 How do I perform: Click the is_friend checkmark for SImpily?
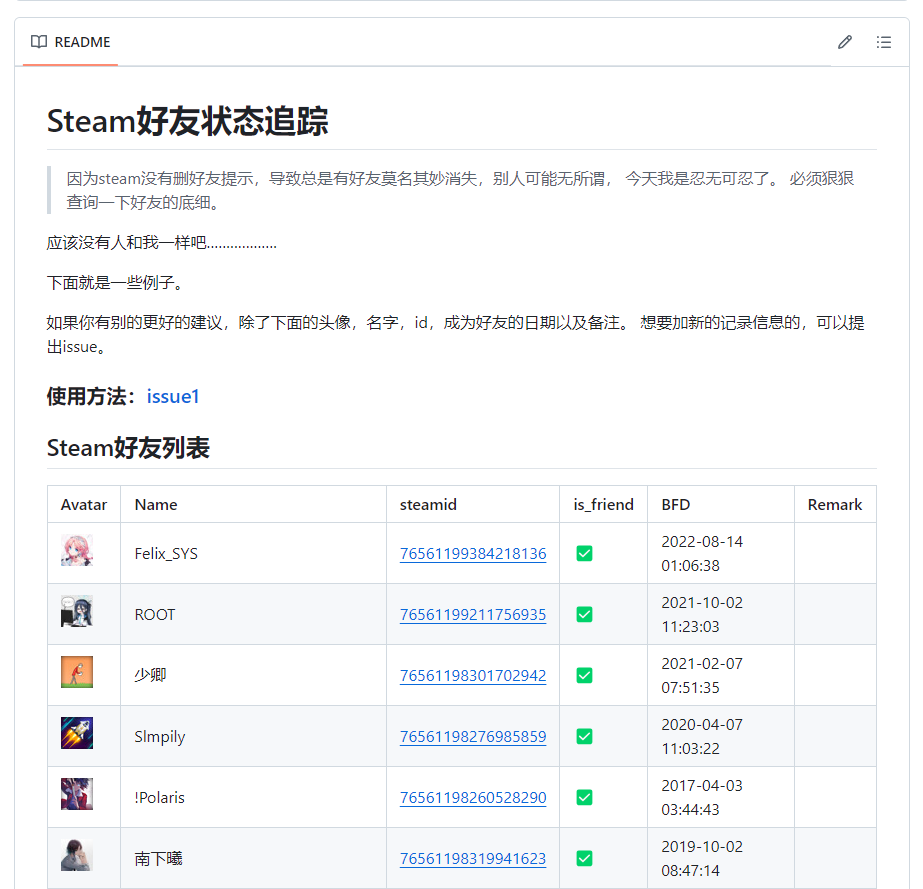click(x=585, y=737)
